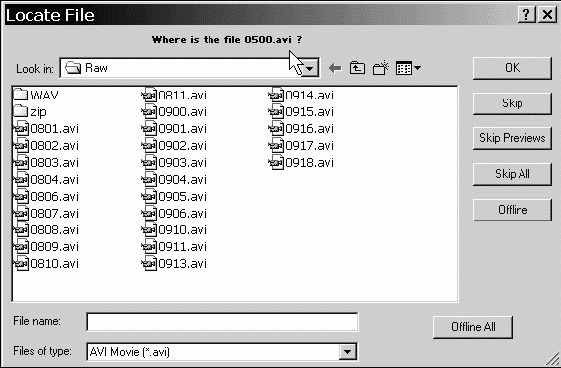Expand the Look in dropdown arrow
The image size is (561, 368).
click(310, 68)
